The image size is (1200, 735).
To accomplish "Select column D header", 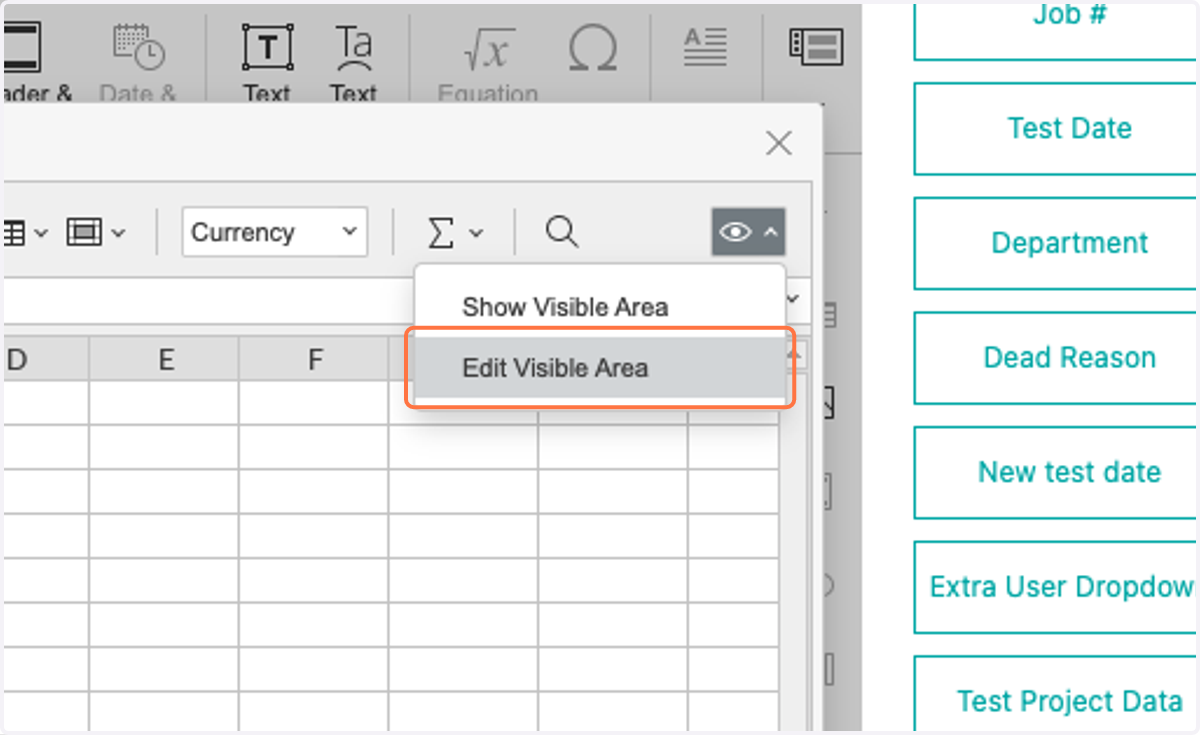I will (45, 359).
